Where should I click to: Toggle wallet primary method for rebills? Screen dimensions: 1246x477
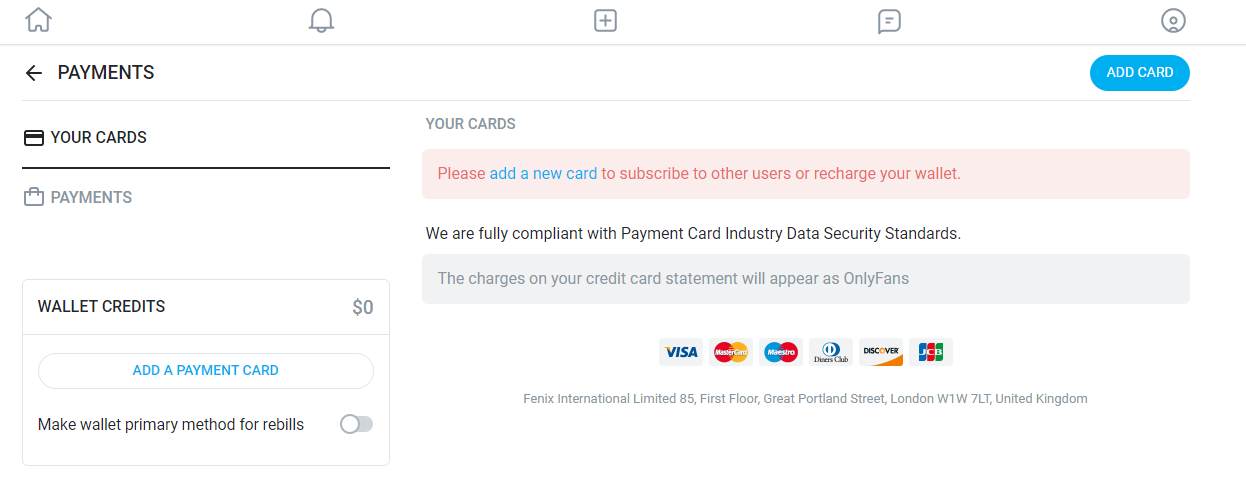(356, 424)
